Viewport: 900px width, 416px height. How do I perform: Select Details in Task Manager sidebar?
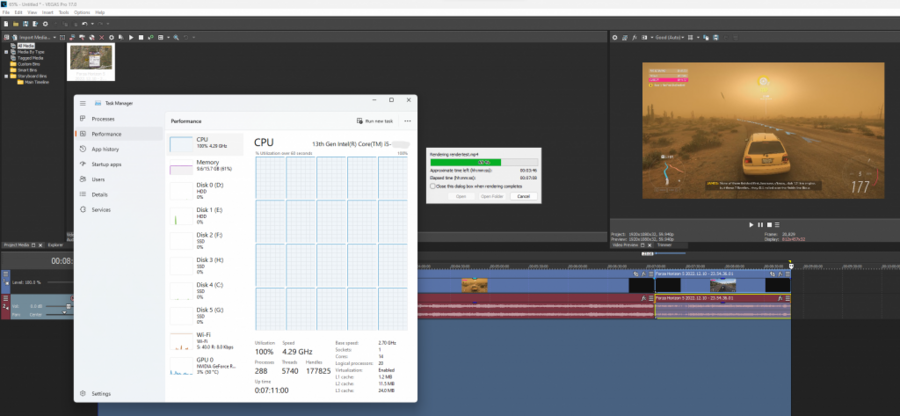[119, 195]
